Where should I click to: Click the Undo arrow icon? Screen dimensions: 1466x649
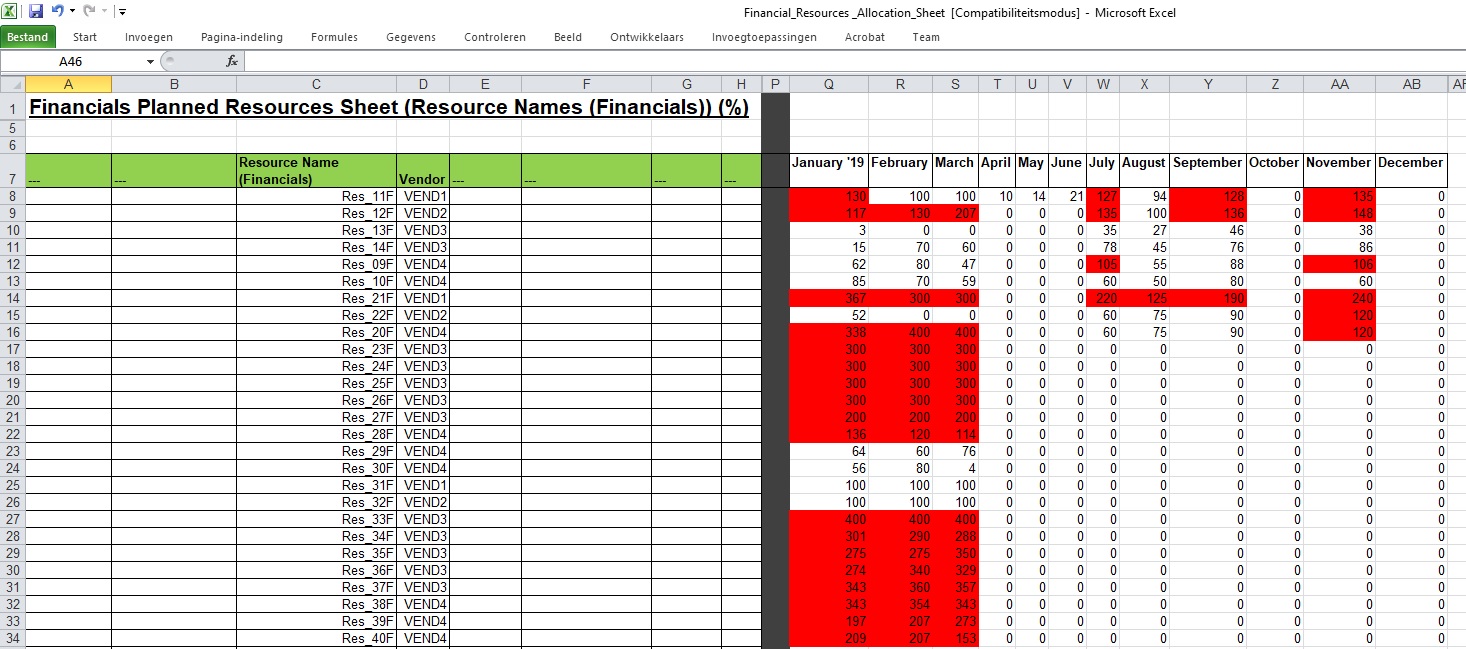[x=57, y=11]
